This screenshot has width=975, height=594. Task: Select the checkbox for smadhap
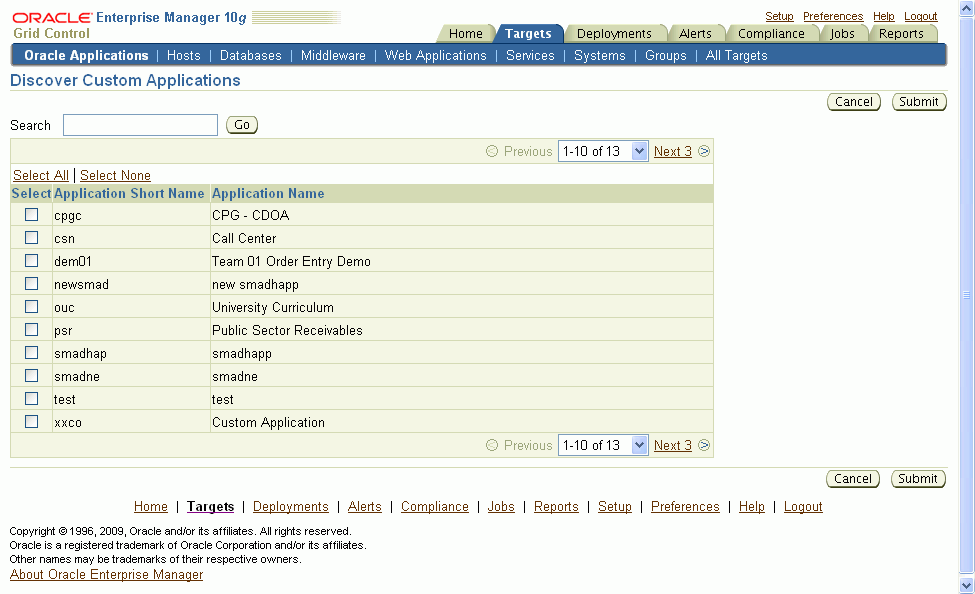[x=31, y=352]
